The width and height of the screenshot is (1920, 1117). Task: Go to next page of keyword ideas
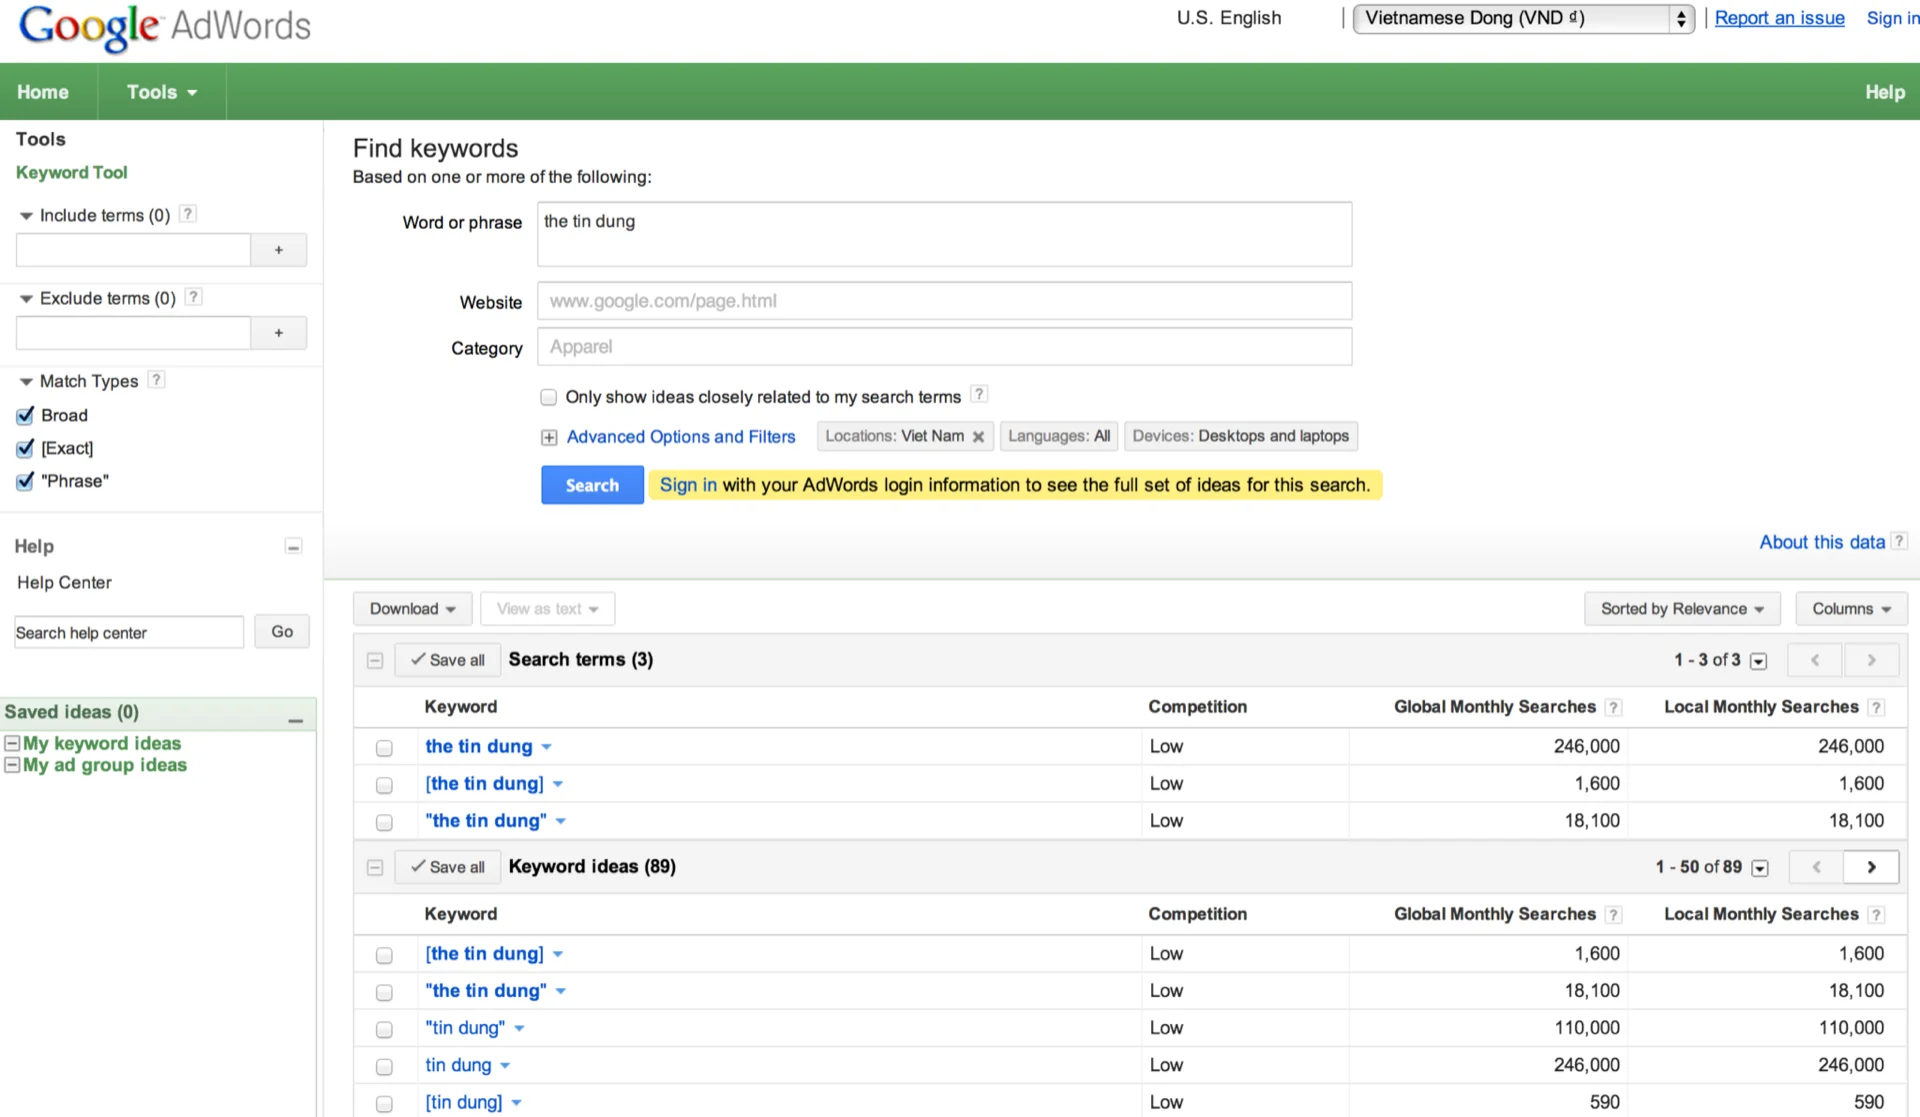click(1871, 867)
